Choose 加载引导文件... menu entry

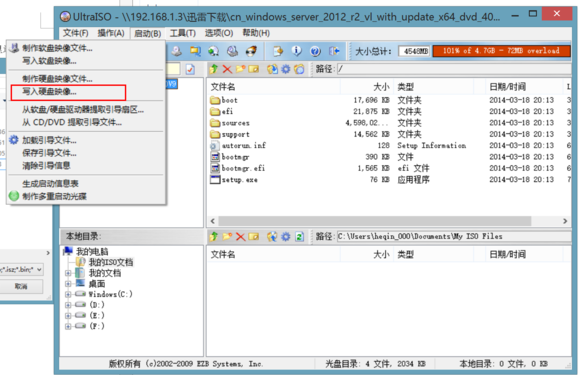[x=86, y=140]
